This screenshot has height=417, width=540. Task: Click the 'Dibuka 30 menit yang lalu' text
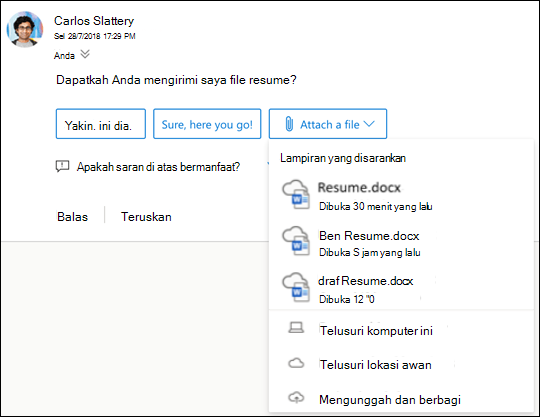[x=376, y=206]
